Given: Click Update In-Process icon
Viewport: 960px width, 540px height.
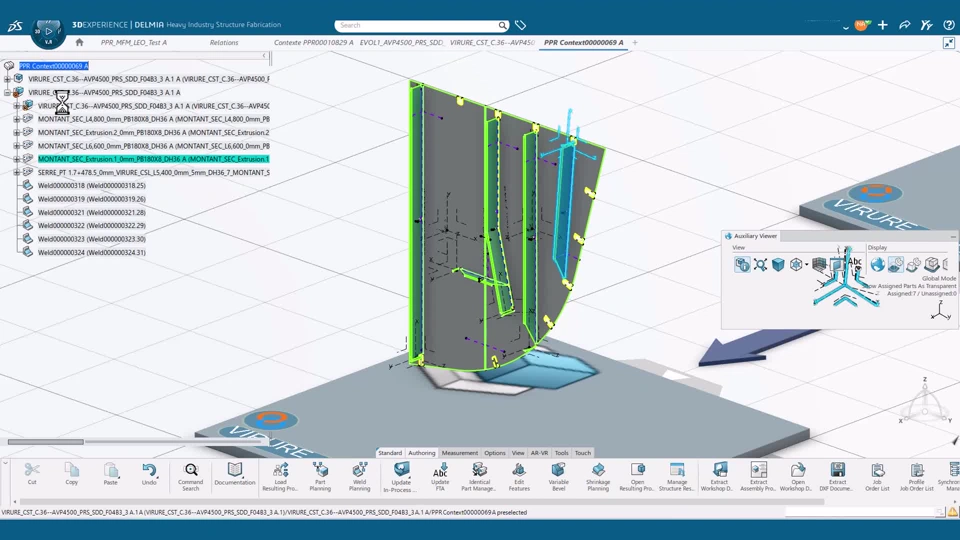Looking at the screenshot, I should [401, 470].
